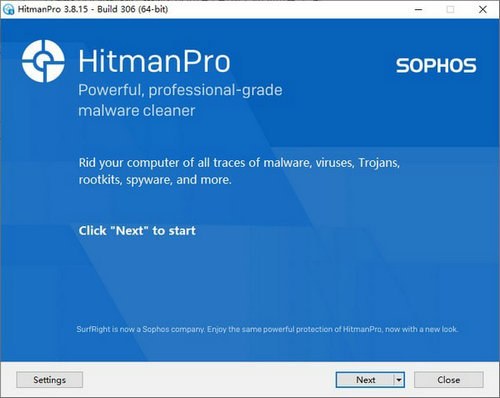Viewport: 500px width, 398px height.
Task: Click the "HitmanPro" heading text
Action: 154,61
